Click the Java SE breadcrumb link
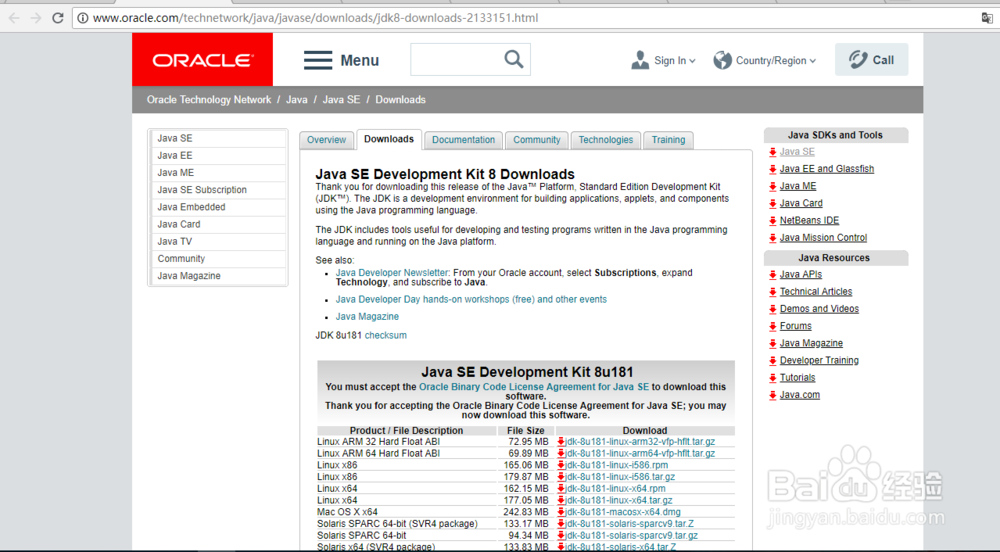 click(x=341, y=99)
